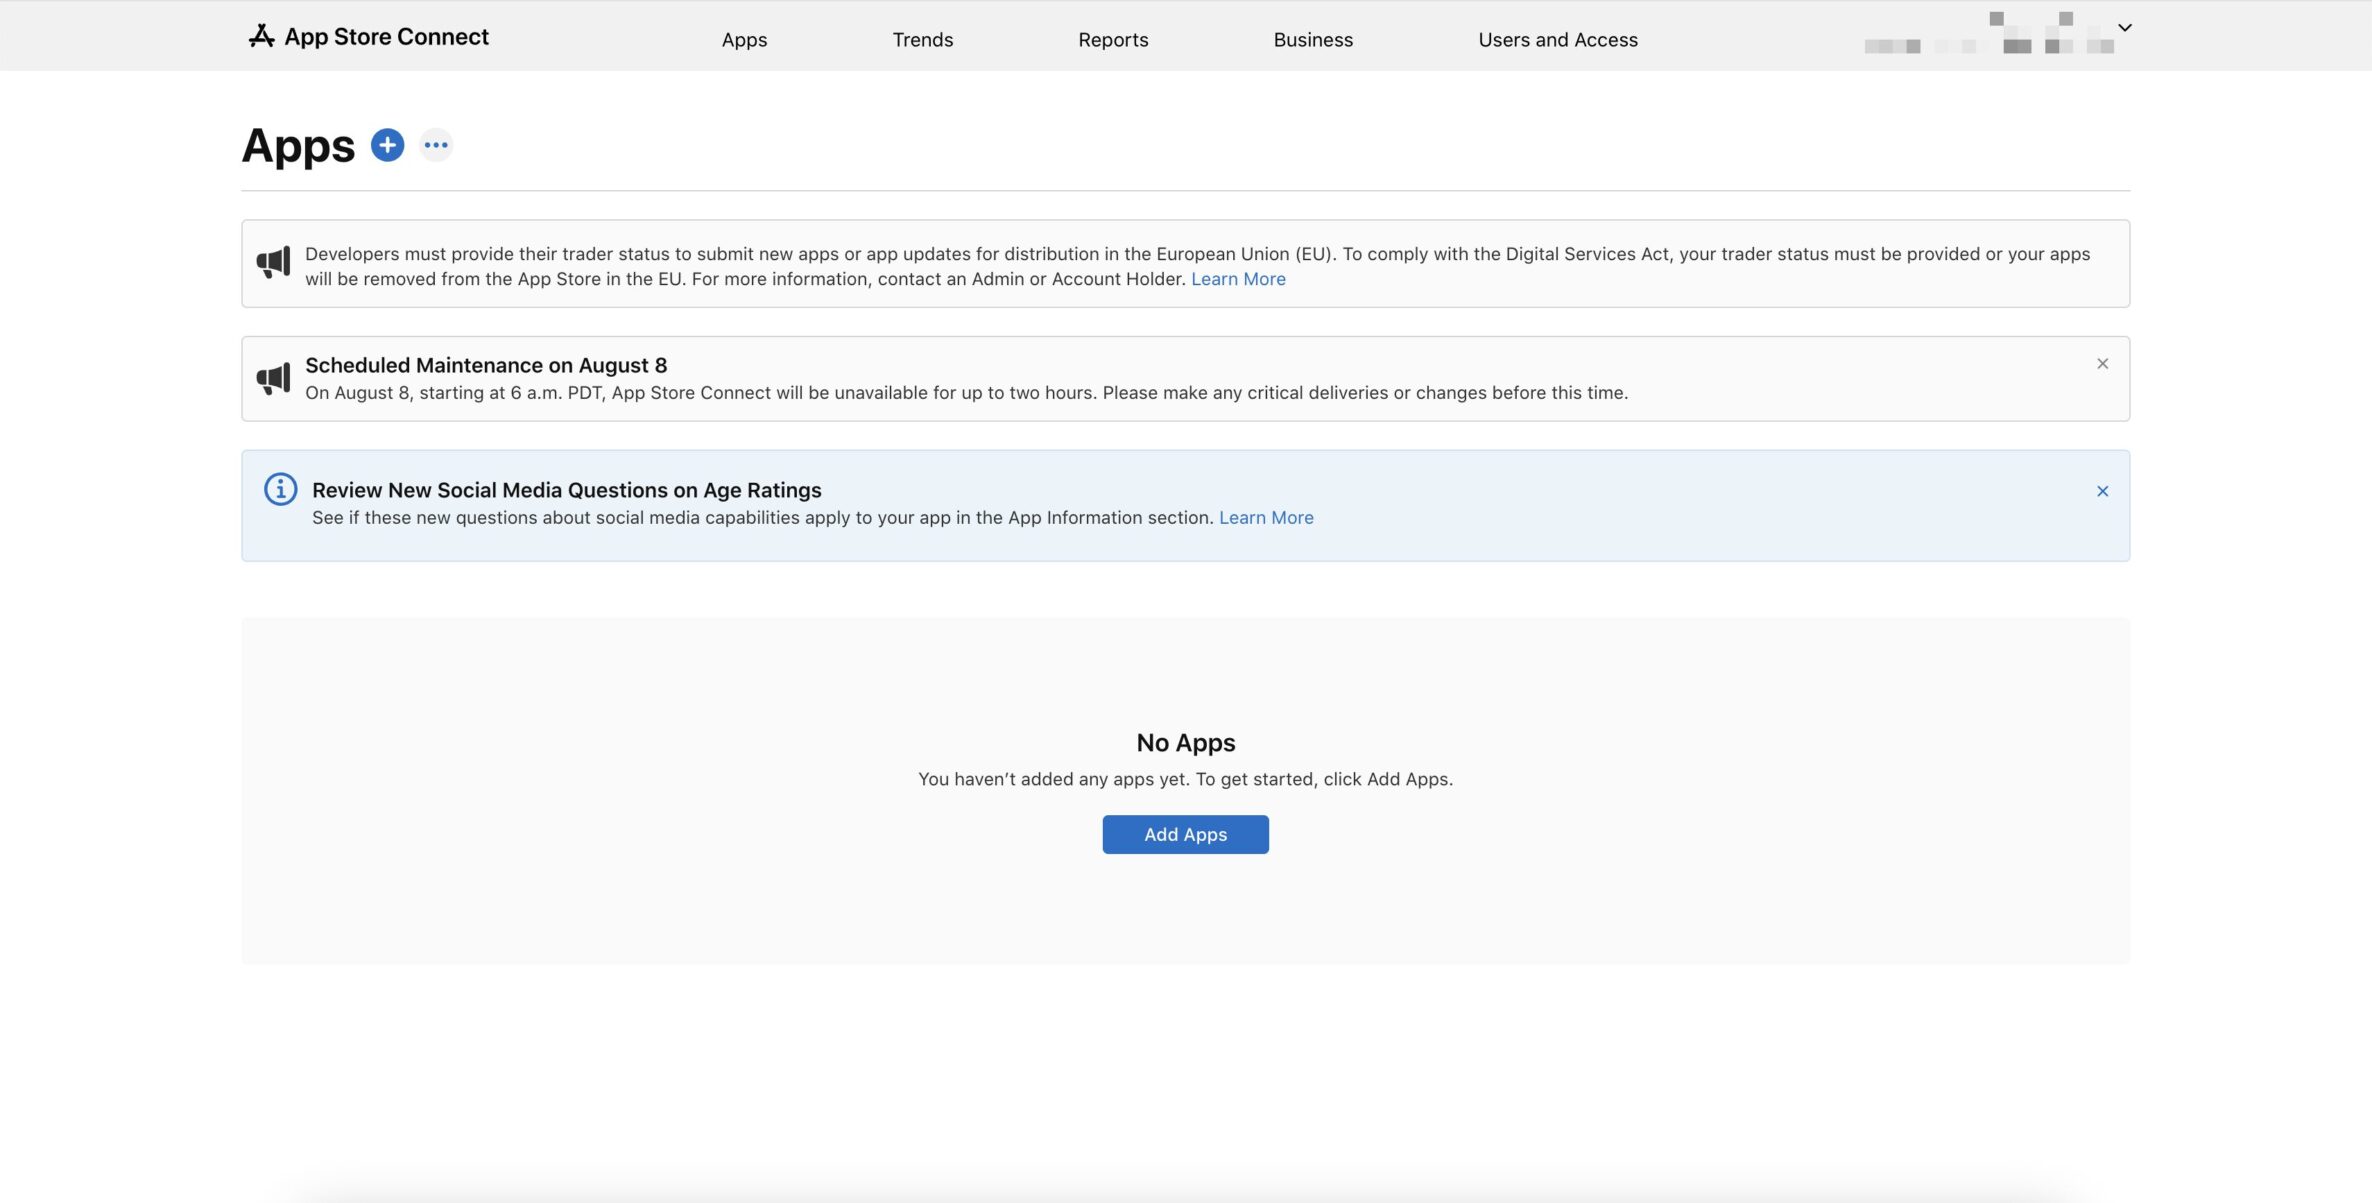The height and width of the screenshot is (1203, 2372).
Task: Open Learn More in Age Ratings notice
Action: (x=1266, y=518)
